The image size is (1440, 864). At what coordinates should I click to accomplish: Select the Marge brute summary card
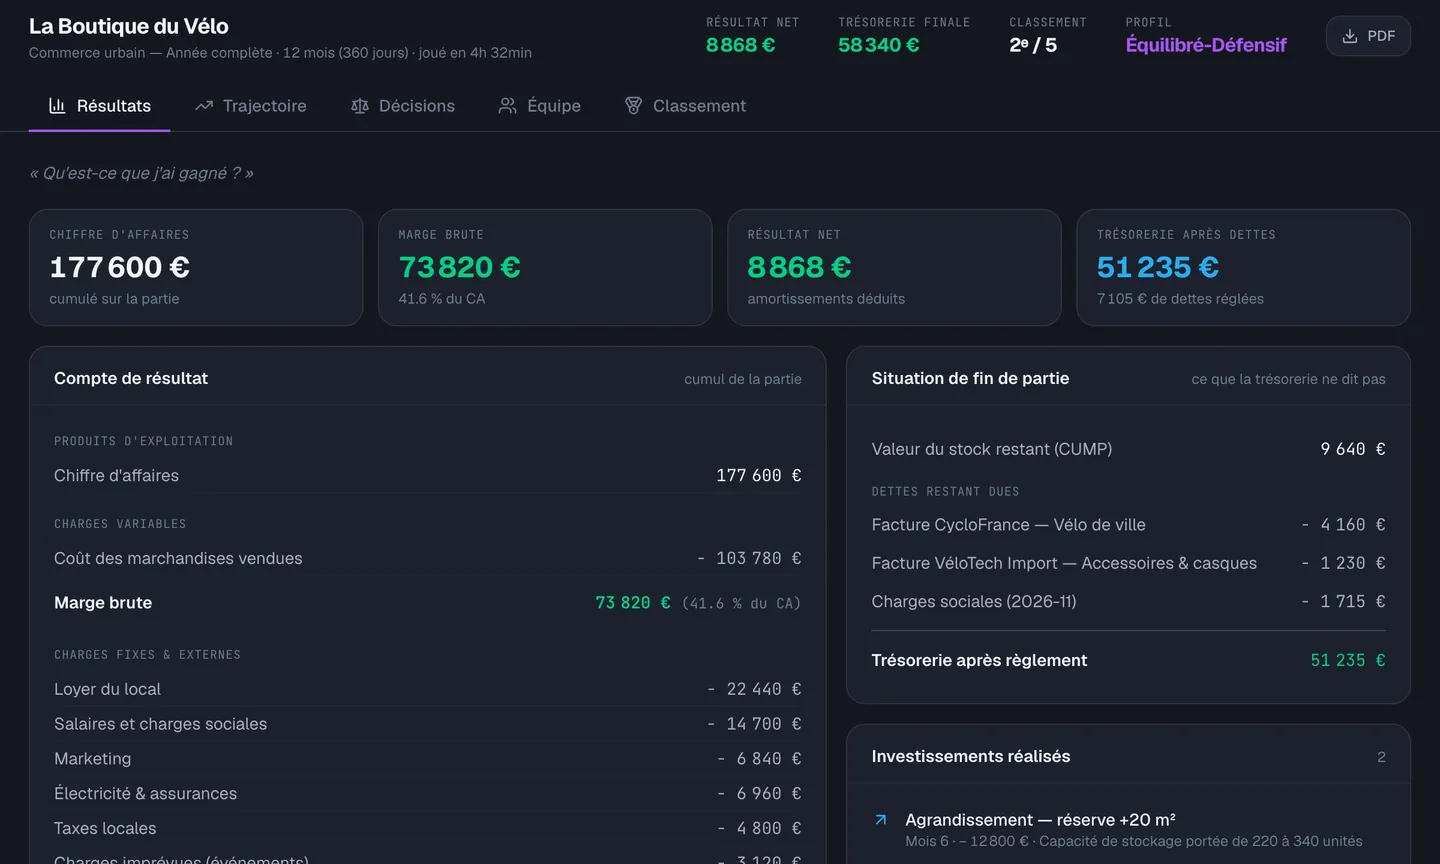tap(545, 267)
